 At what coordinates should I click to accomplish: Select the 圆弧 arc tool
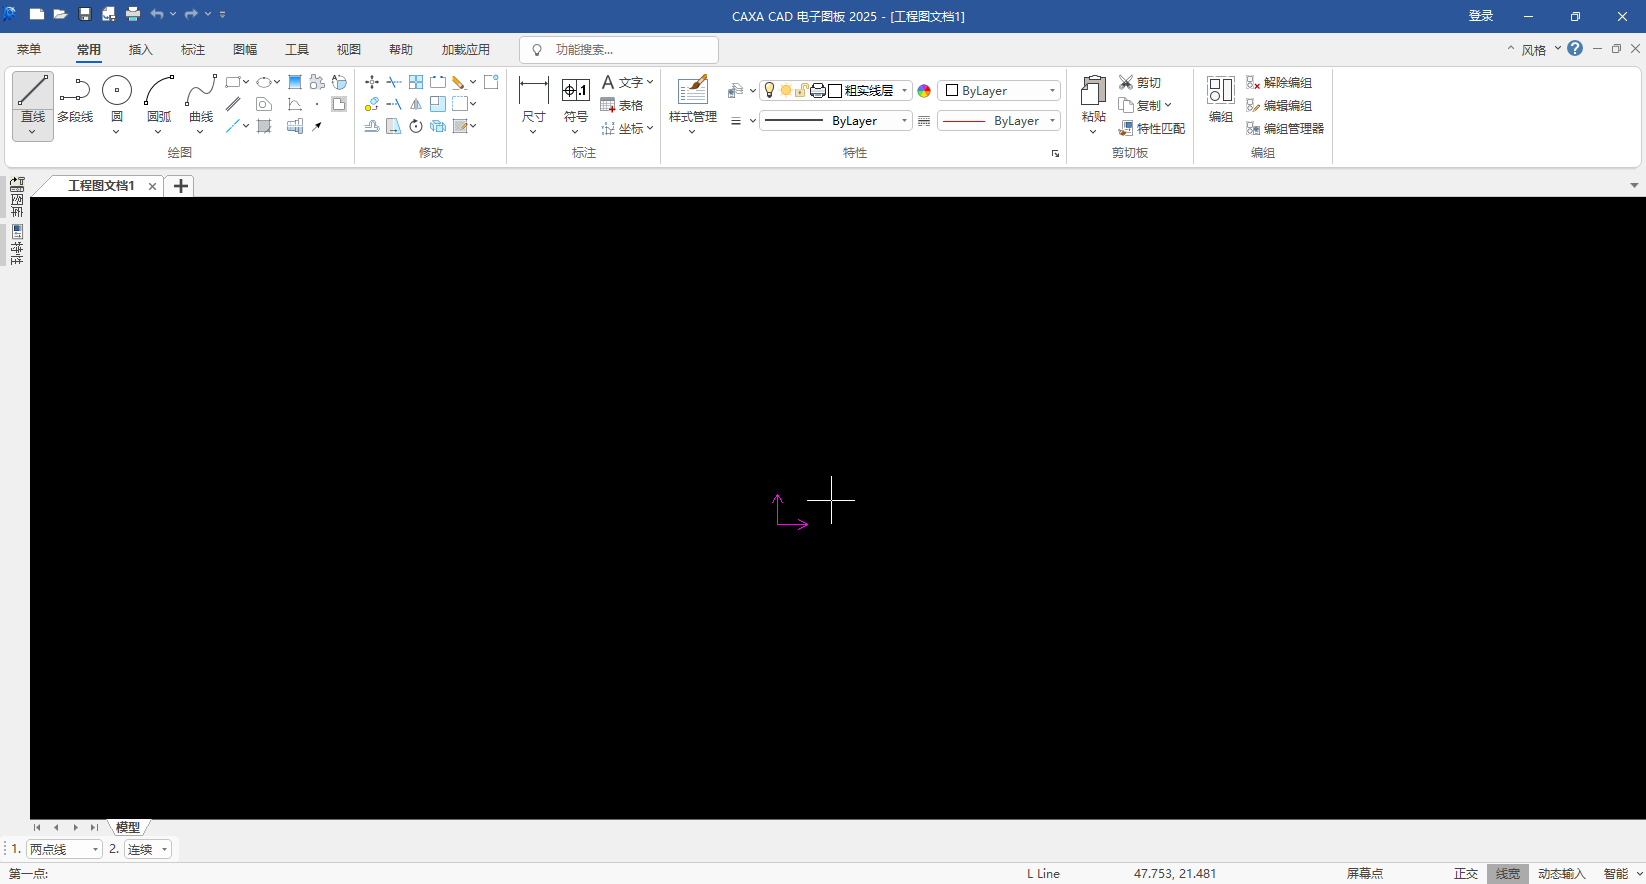click(159, 96)
